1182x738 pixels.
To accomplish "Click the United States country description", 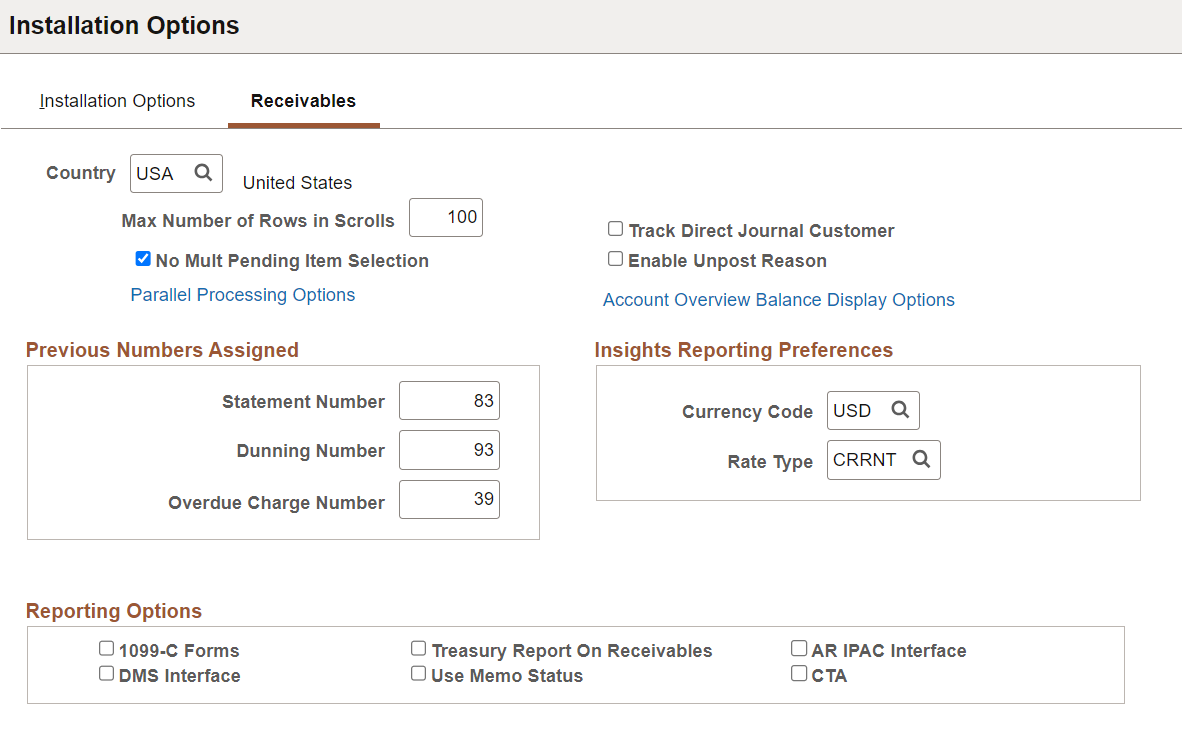I will tap(297, 182).
